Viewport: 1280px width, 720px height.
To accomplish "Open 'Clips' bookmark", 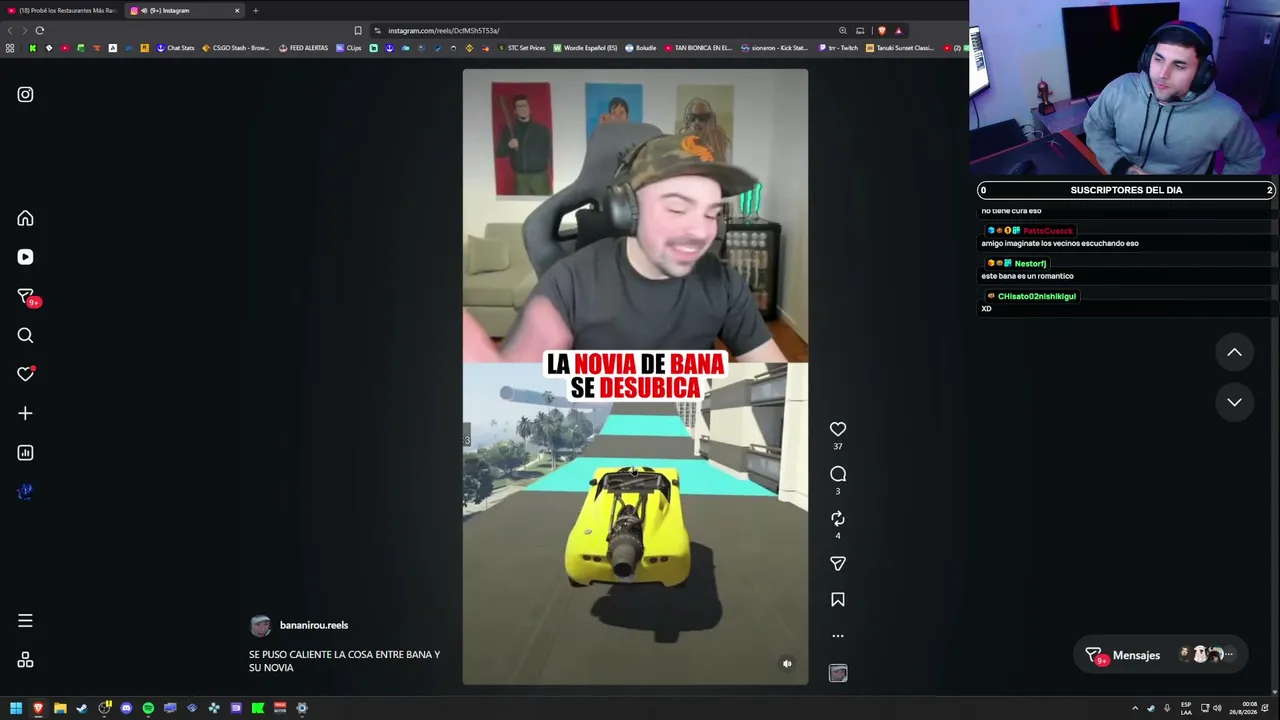I will (349, 48).
